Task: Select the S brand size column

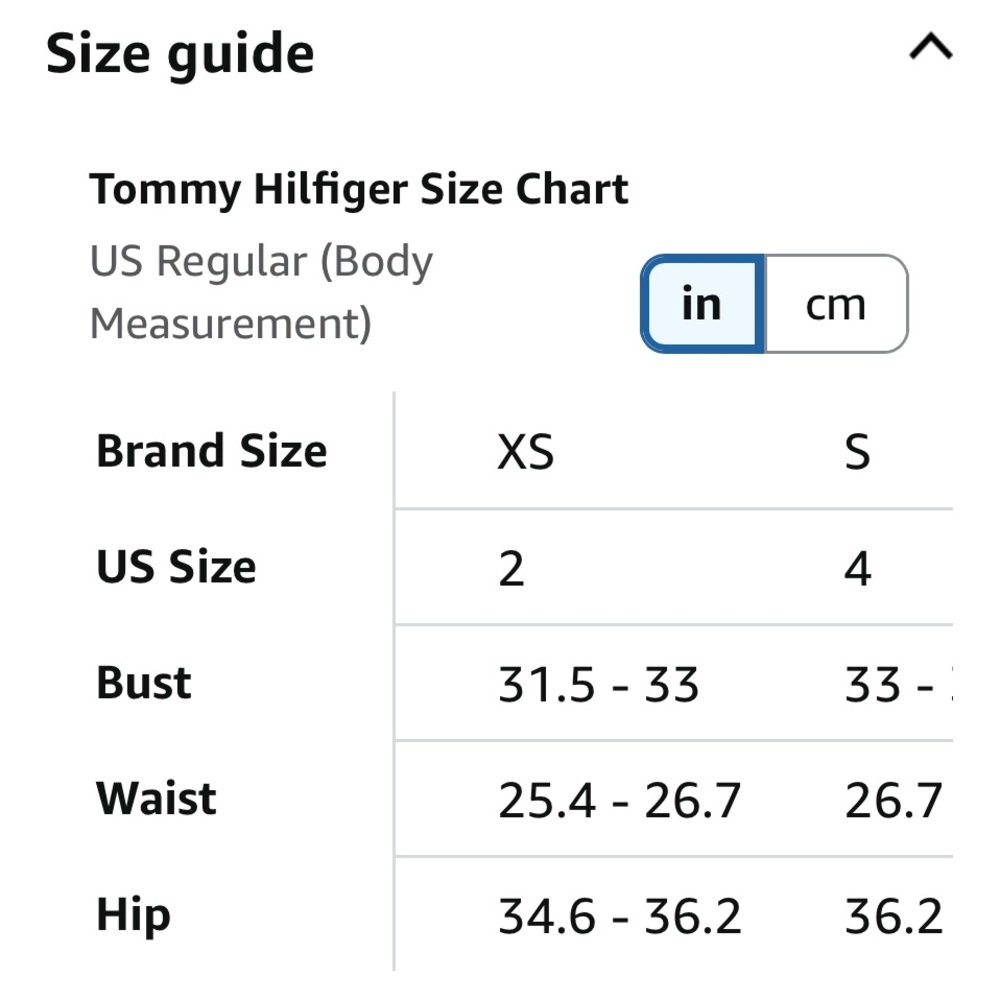Action: 857,452
